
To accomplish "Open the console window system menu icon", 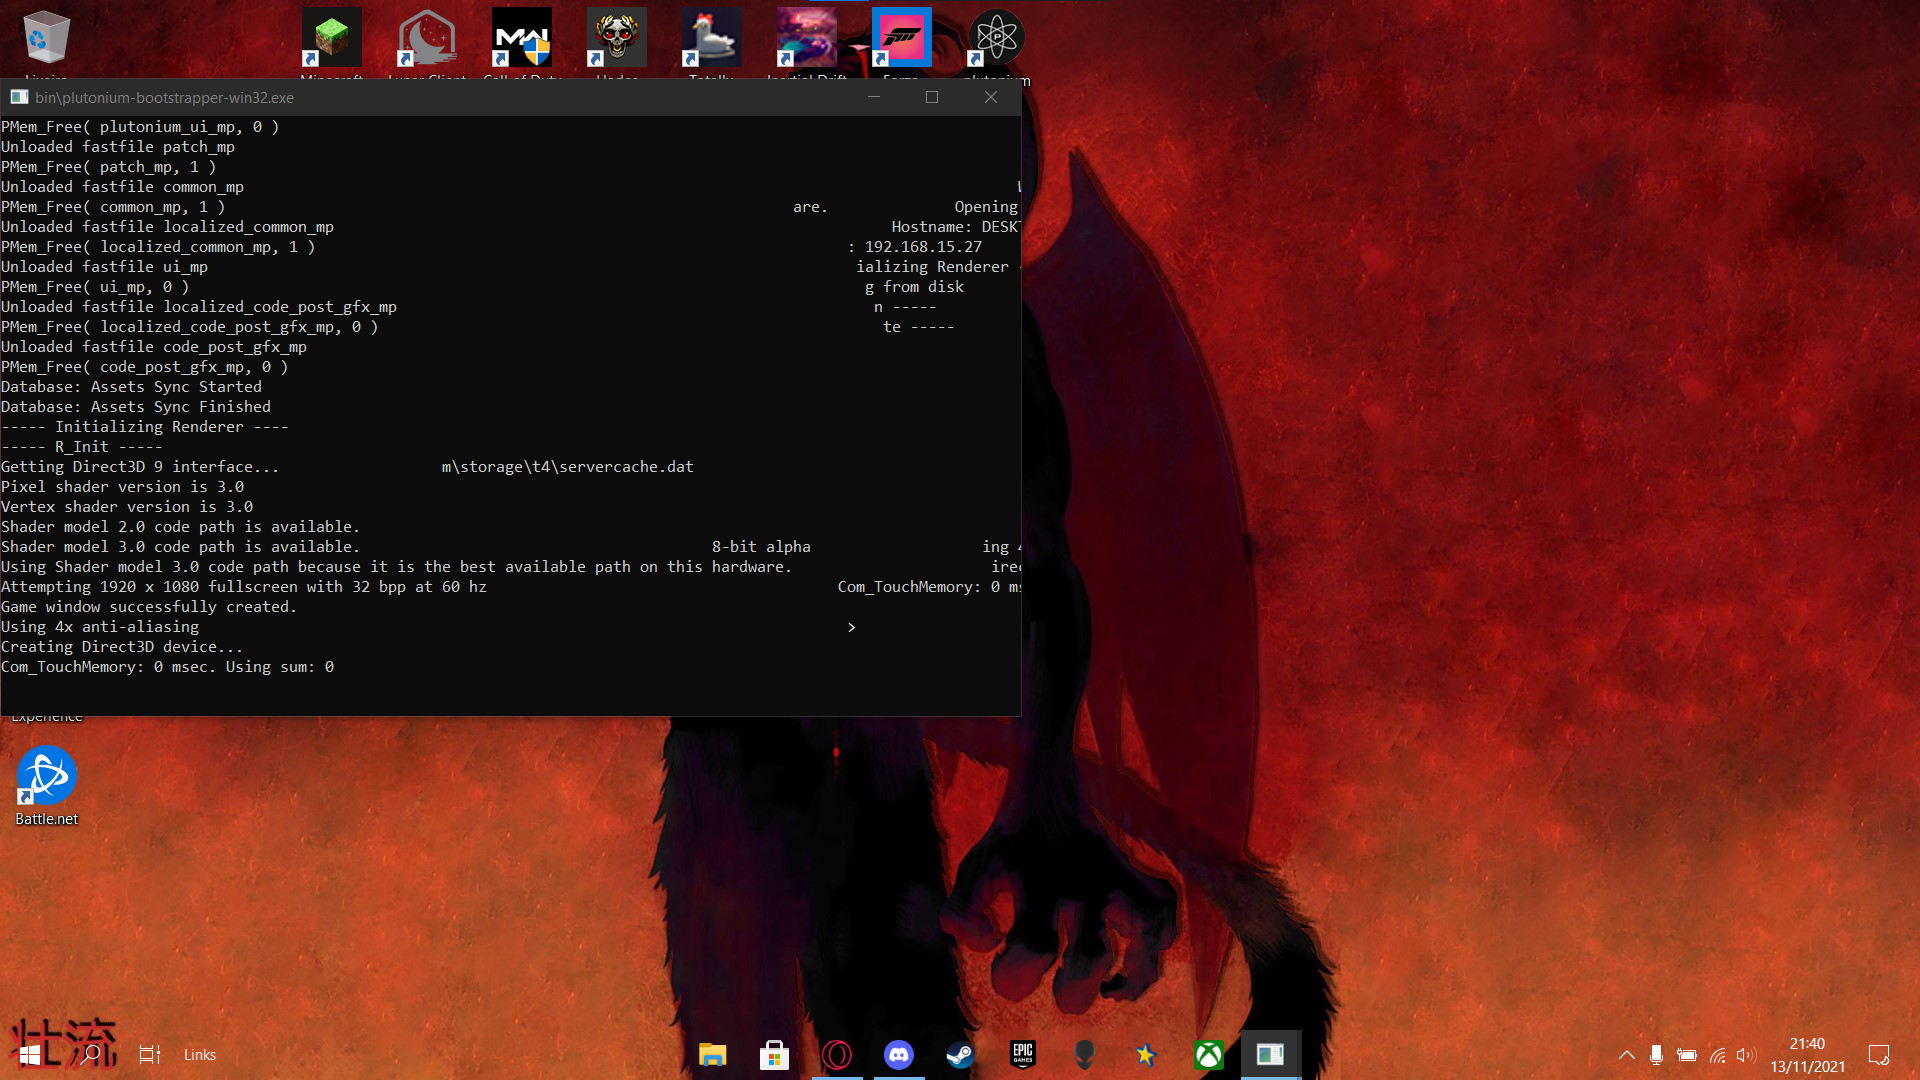I will click(19, 97).
